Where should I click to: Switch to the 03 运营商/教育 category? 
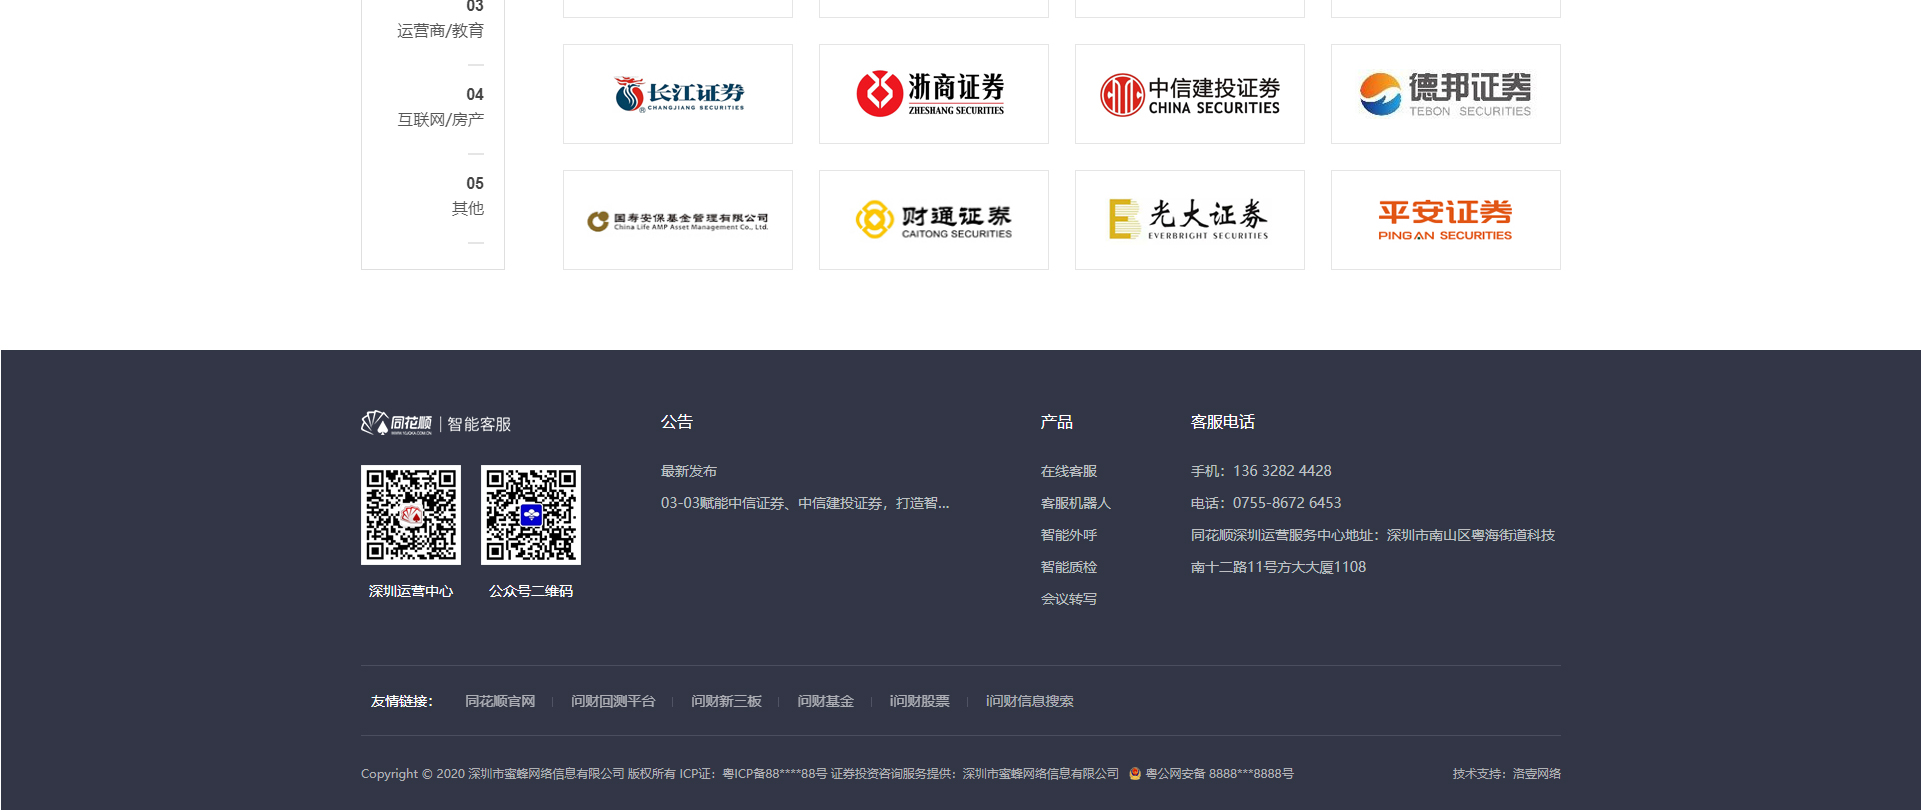coord(440,22)
